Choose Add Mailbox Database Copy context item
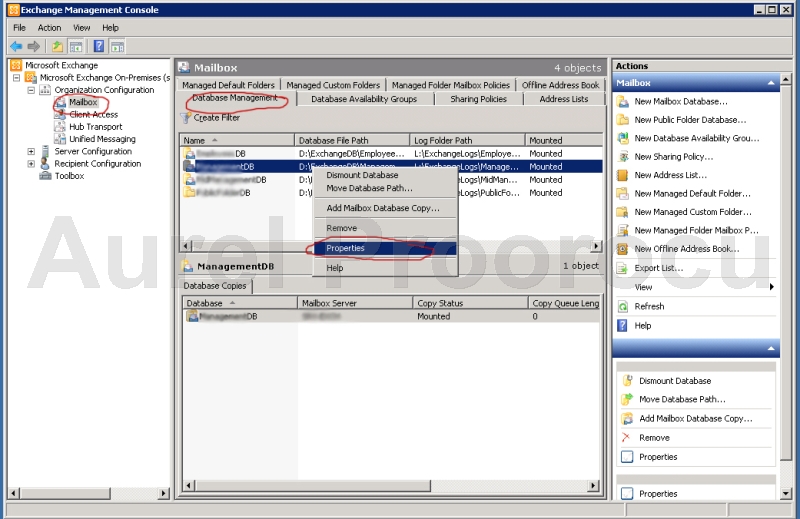This screenshot has height=519, width=800. pos(385,208)
